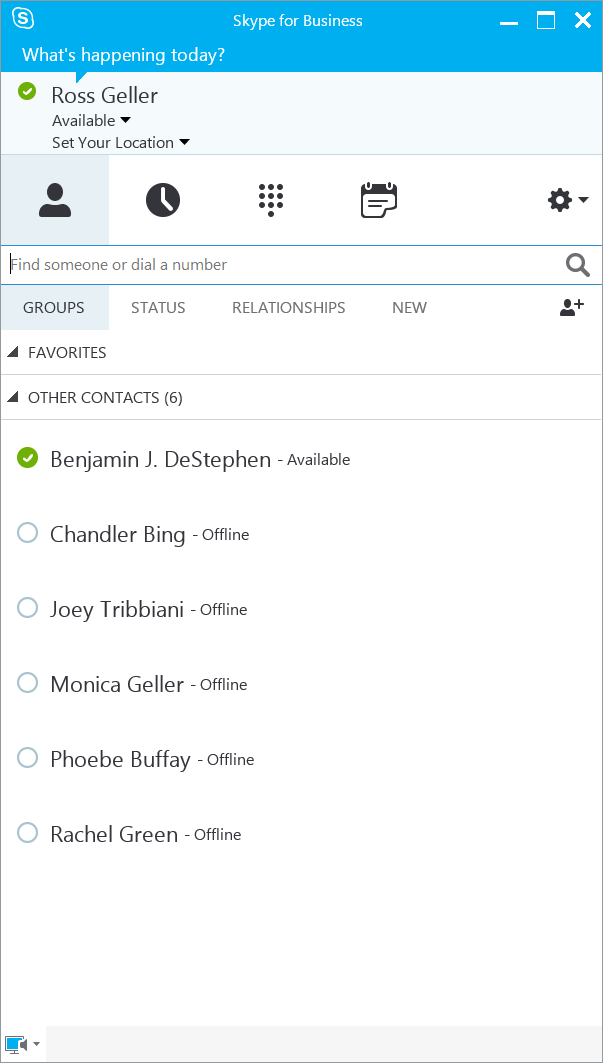
Task: Click the search magnifier icon
Action: (x=578, y=265)
